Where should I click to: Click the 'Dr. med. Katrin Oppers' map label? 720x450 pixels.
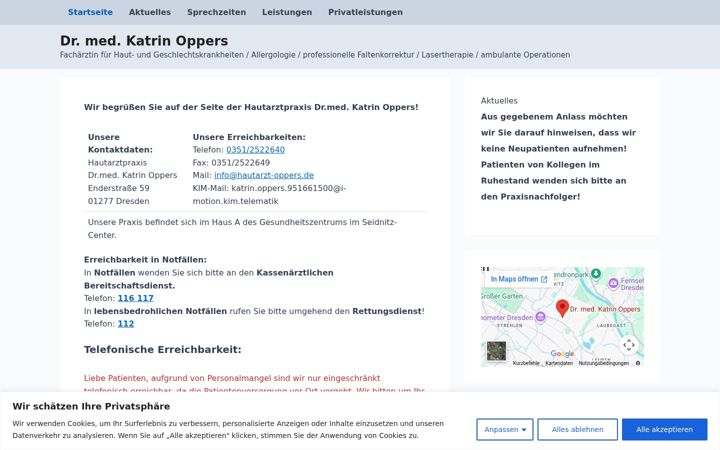605,309
